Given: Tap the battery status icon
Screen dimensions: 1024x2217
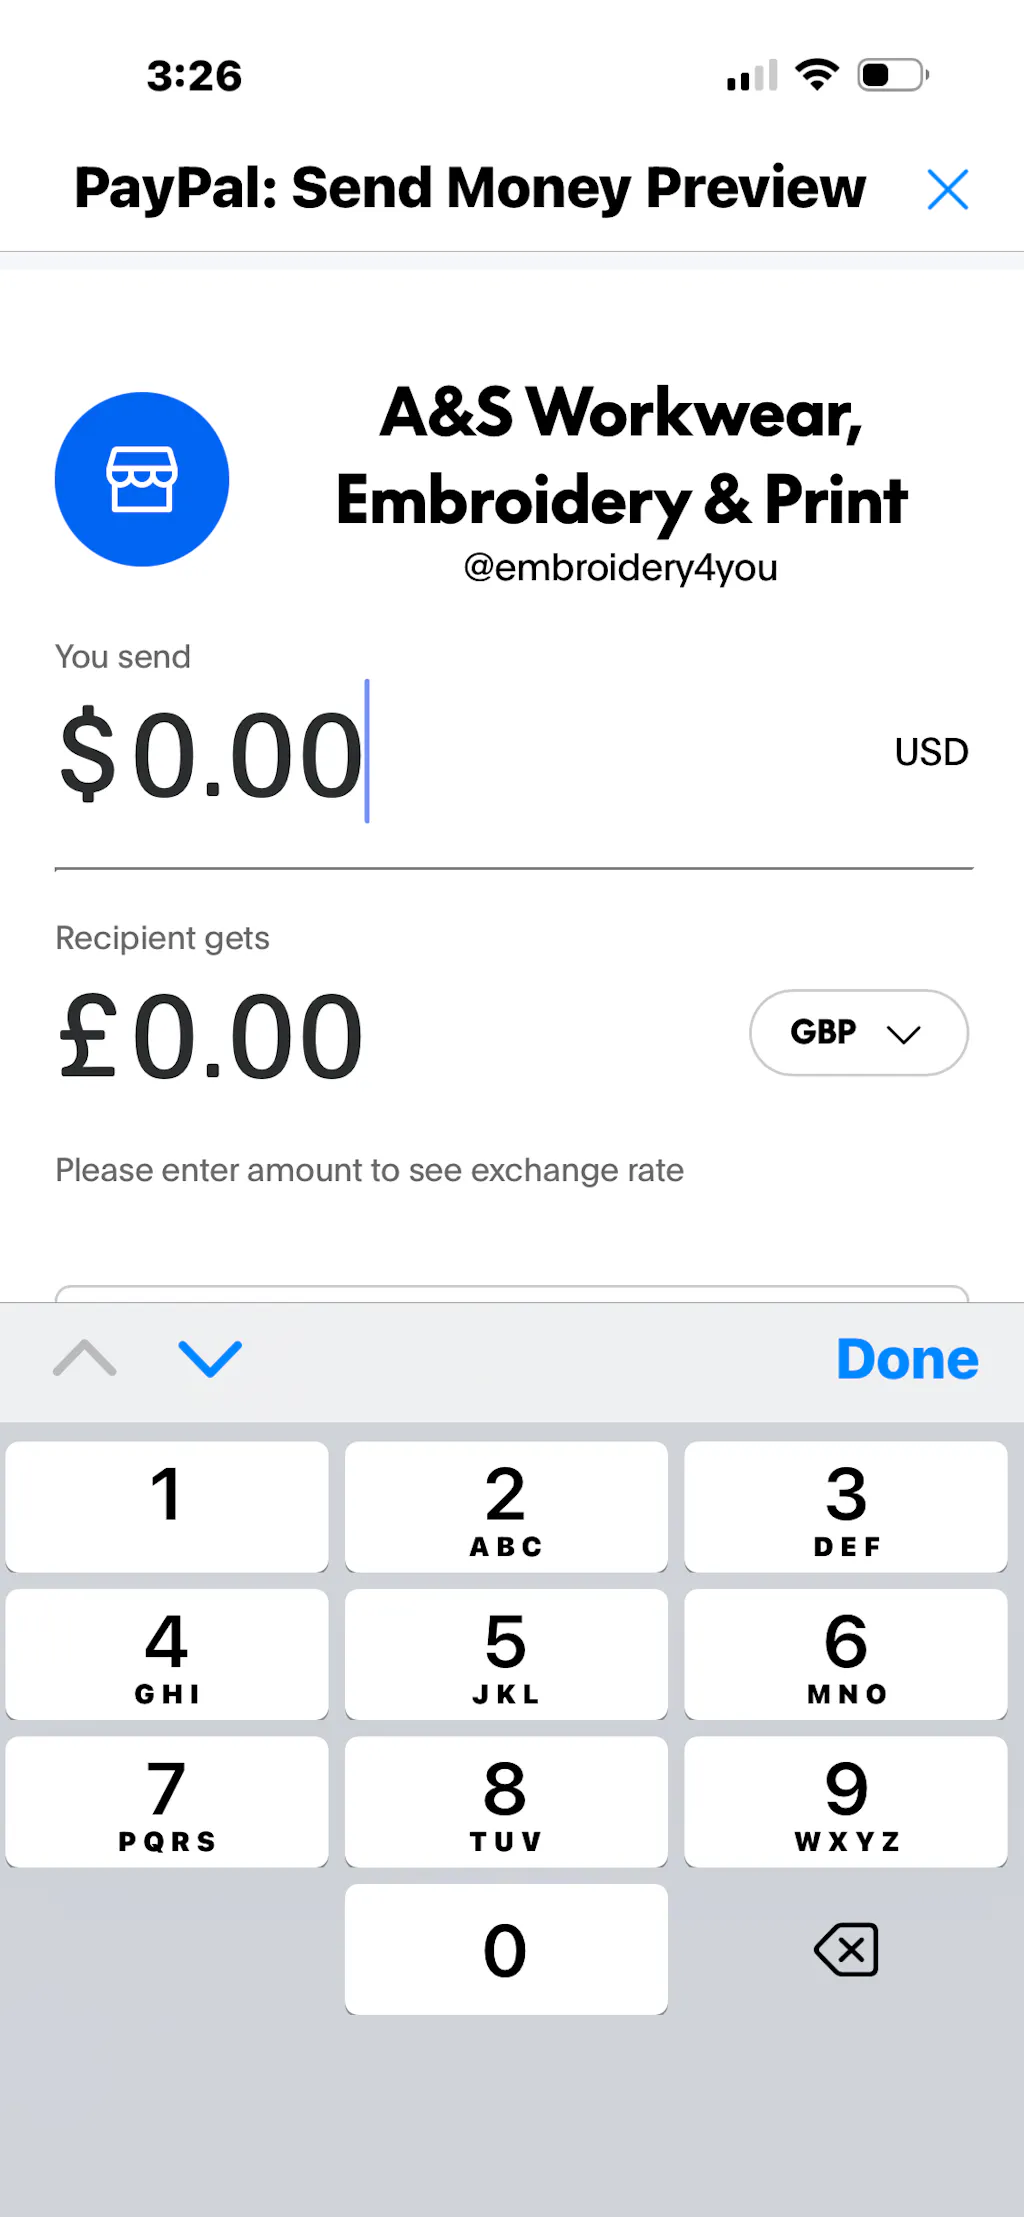Looking at the screenshot, I should tap(892, 75).
